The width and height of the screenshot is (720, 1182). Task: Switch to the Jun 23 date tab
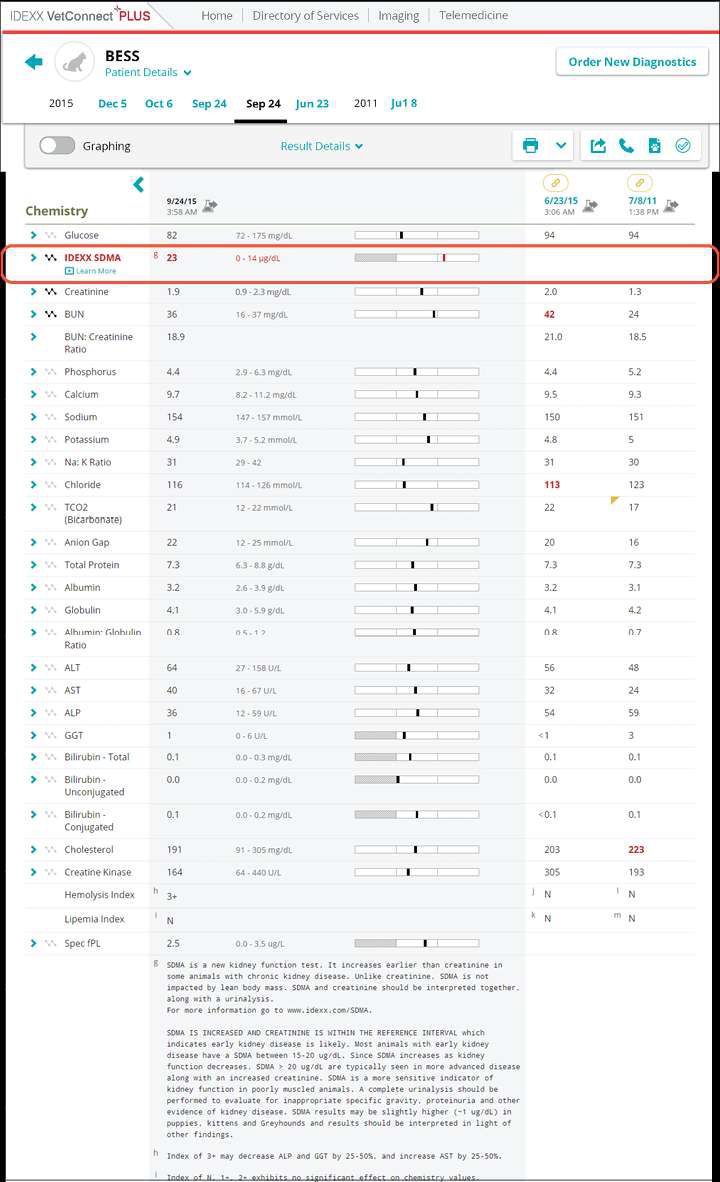(312, 103)
